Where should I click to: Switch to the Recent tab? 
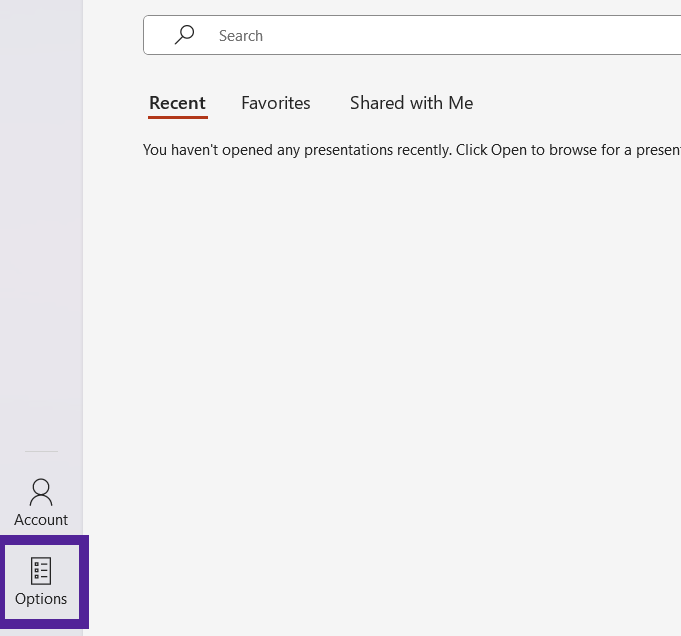177,103
